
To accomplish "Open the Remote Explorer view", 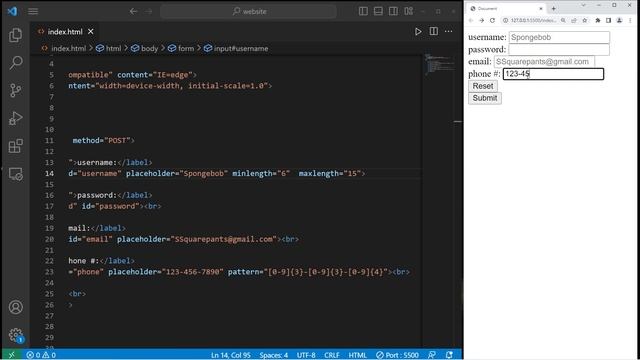I will (16, 174).
